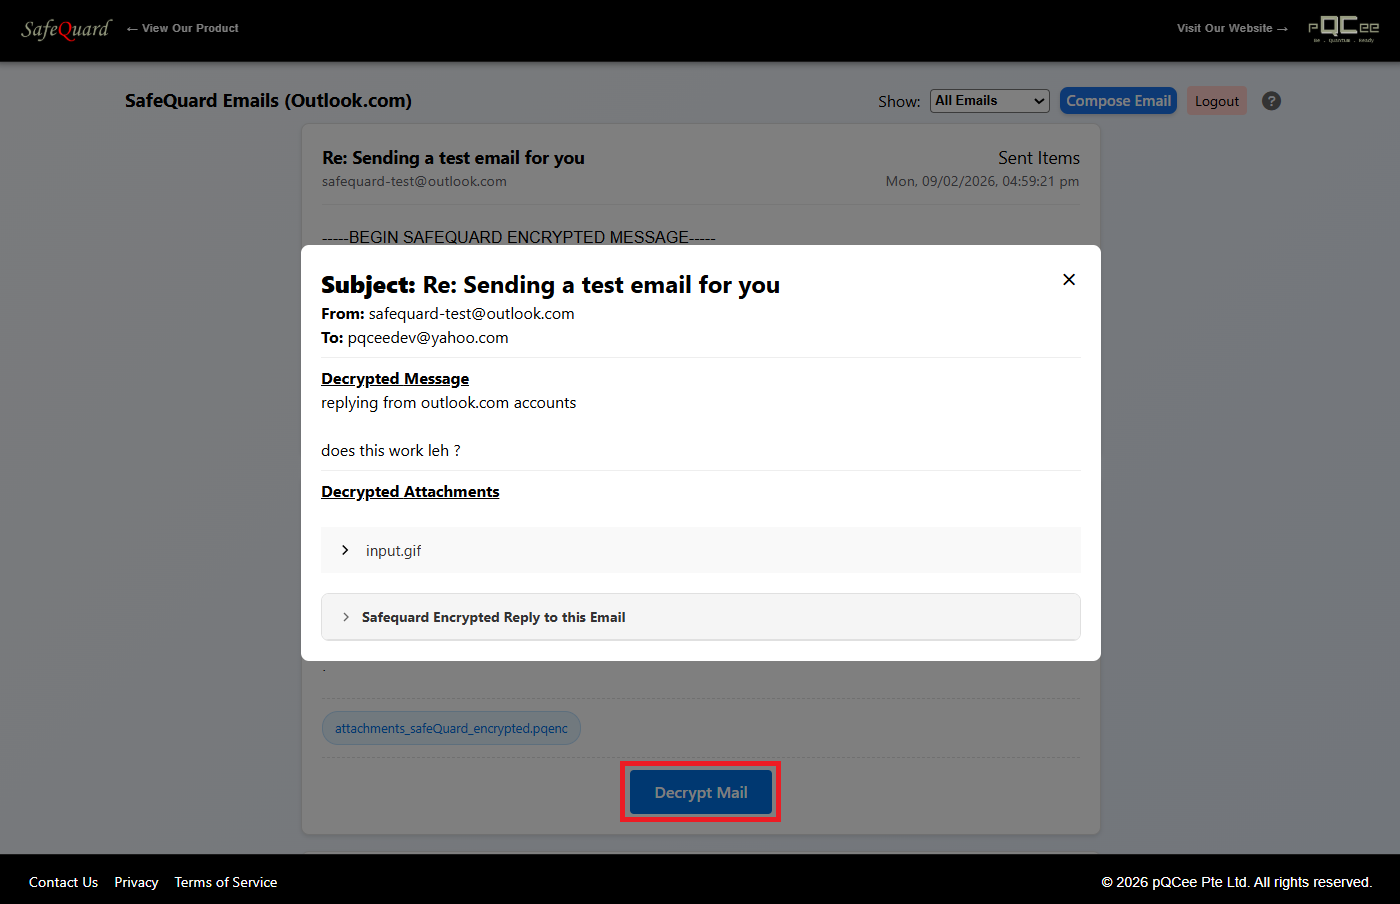
Task: Click the pQCee logo at top right
Action: (x=1343, y=29)
